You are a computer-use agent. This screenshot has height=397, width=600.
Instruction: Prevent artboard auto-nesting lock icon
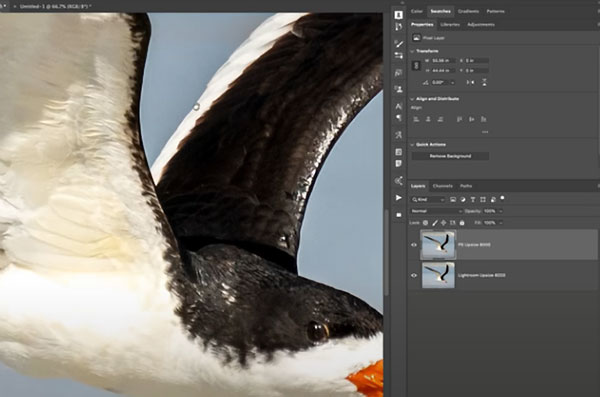[x=453, y=222]
